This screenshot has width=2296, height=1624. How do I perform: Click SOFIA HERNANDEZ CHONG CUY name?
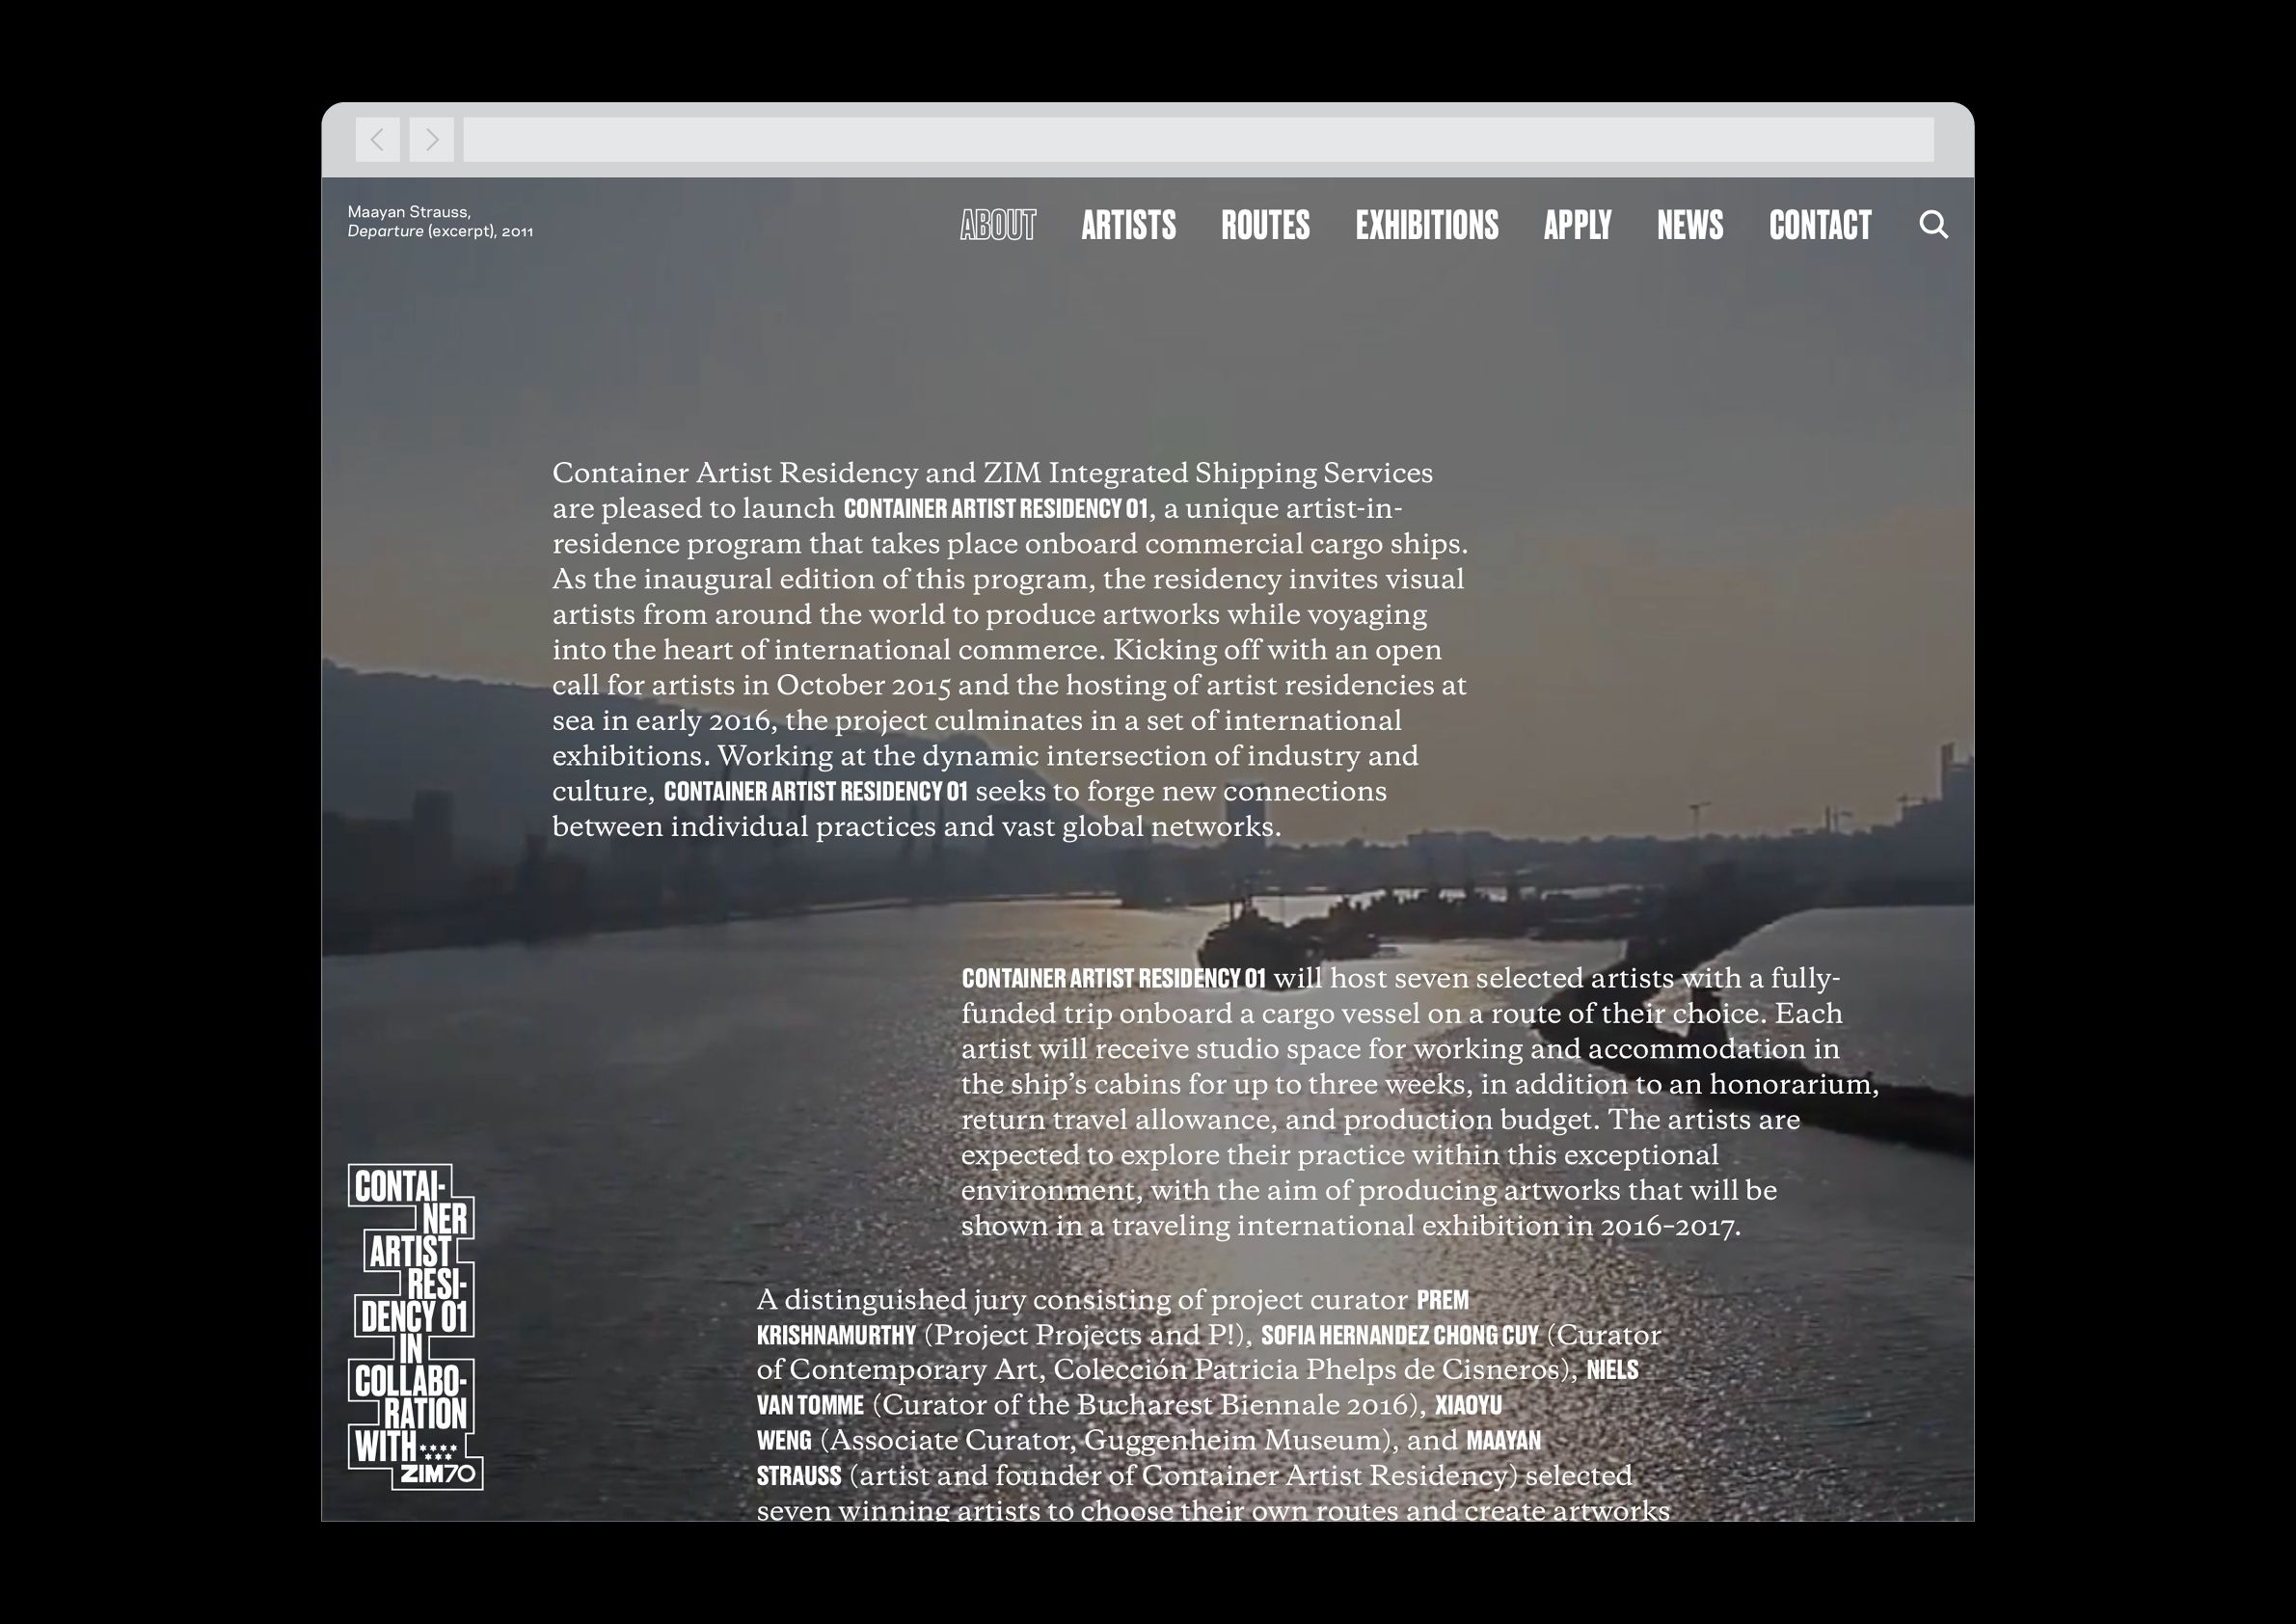coord(1399,1336)
